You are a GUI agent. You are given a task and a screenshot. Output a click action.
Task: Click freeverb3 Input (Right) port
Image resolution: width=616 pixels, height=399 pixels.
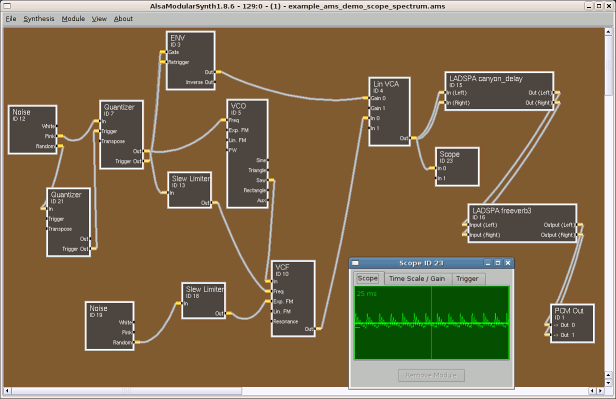(x=466, y=235)
